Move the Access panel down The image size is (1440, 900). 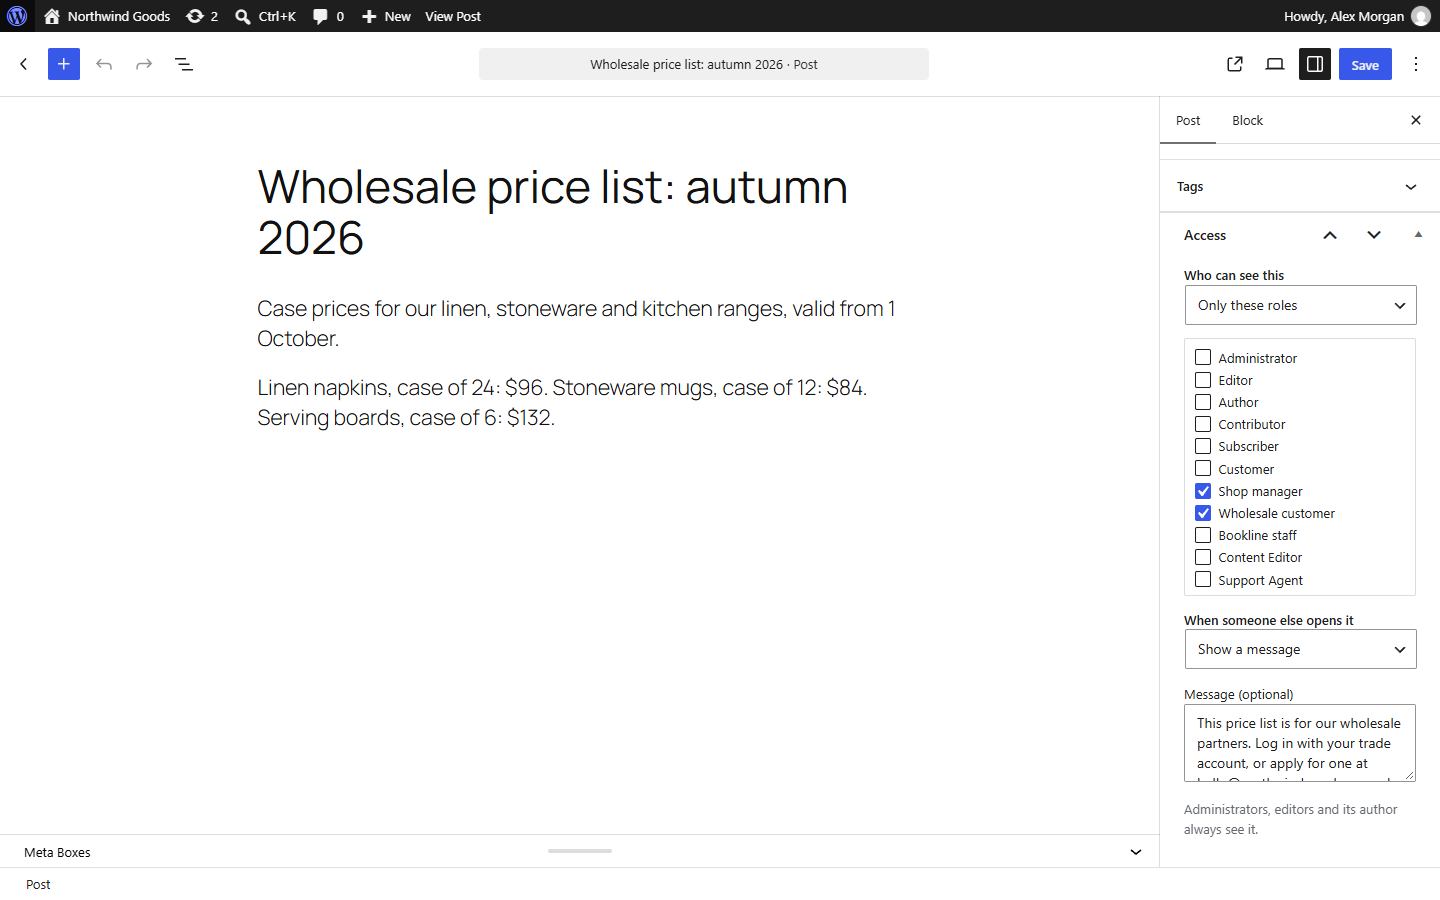point(1374,235)
